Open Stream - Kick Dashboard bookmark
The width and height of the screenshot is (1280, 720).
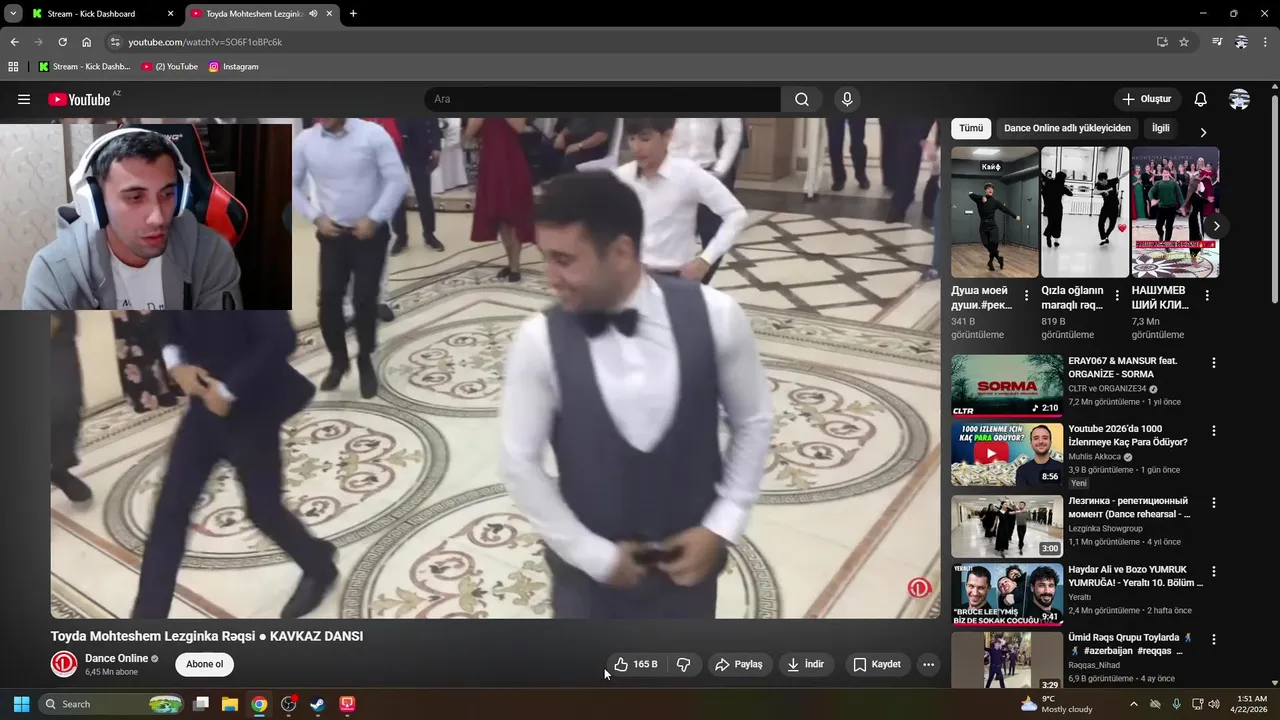click(x=84, y=67)
